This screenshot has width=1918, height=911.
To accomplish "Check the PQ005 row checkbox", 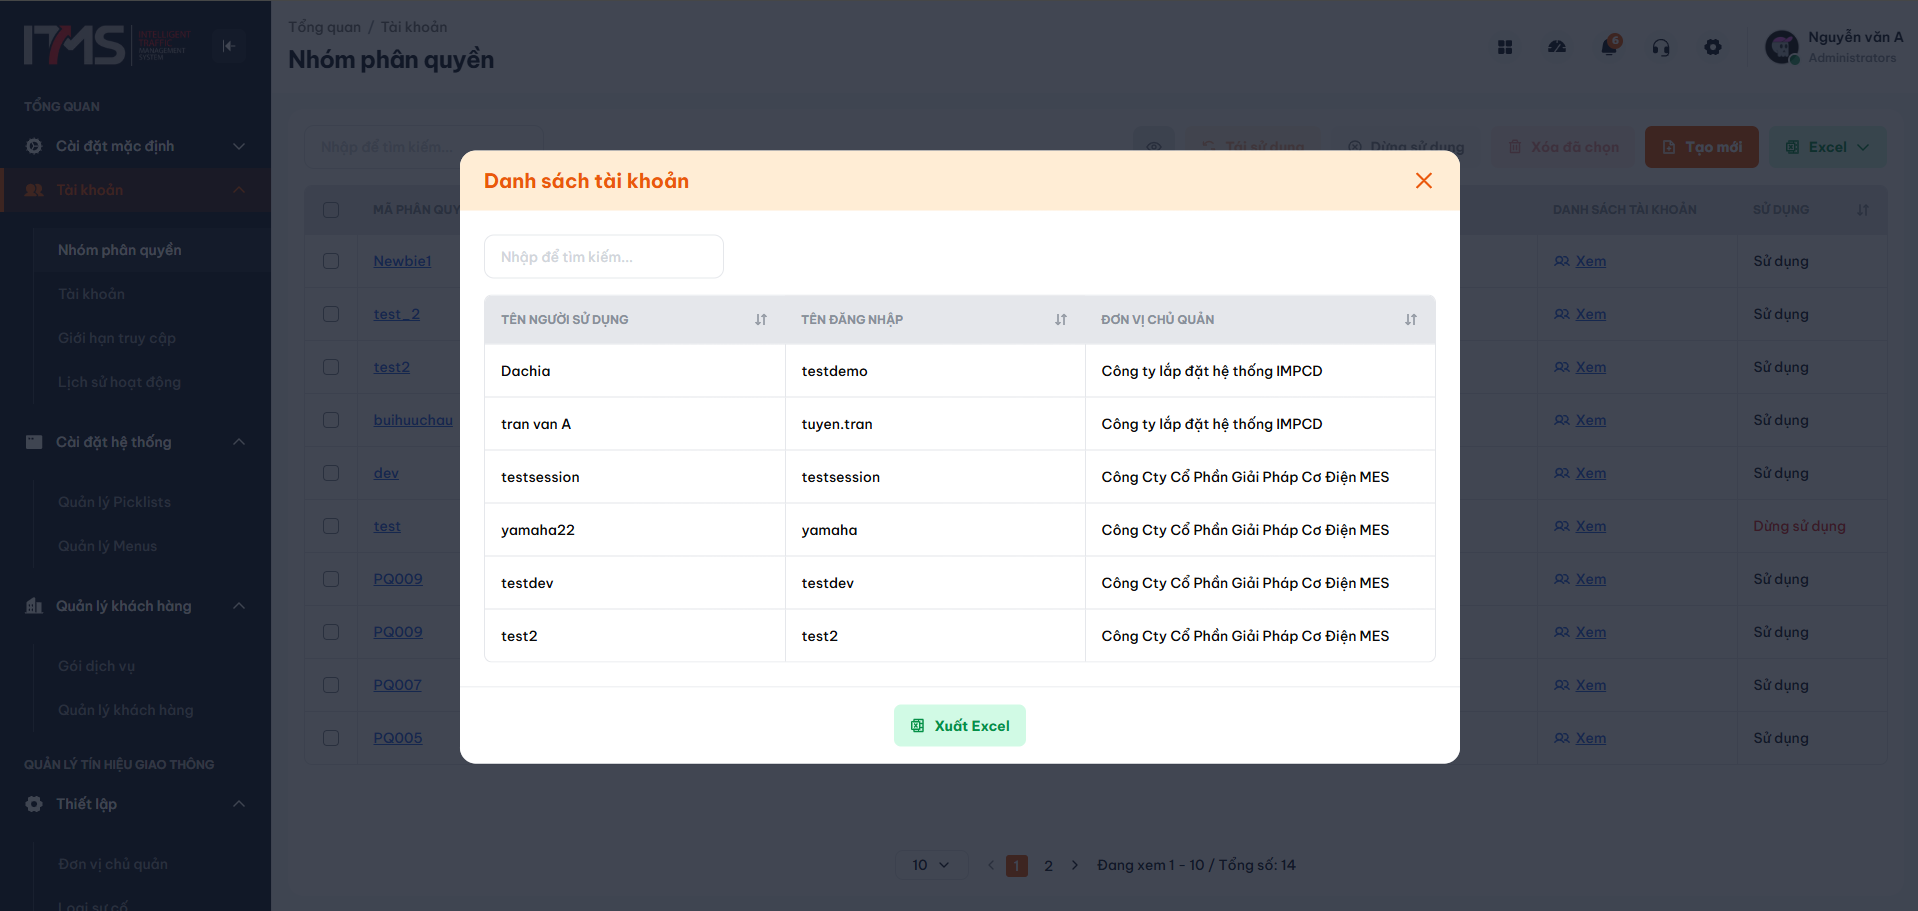I will 331,738.
